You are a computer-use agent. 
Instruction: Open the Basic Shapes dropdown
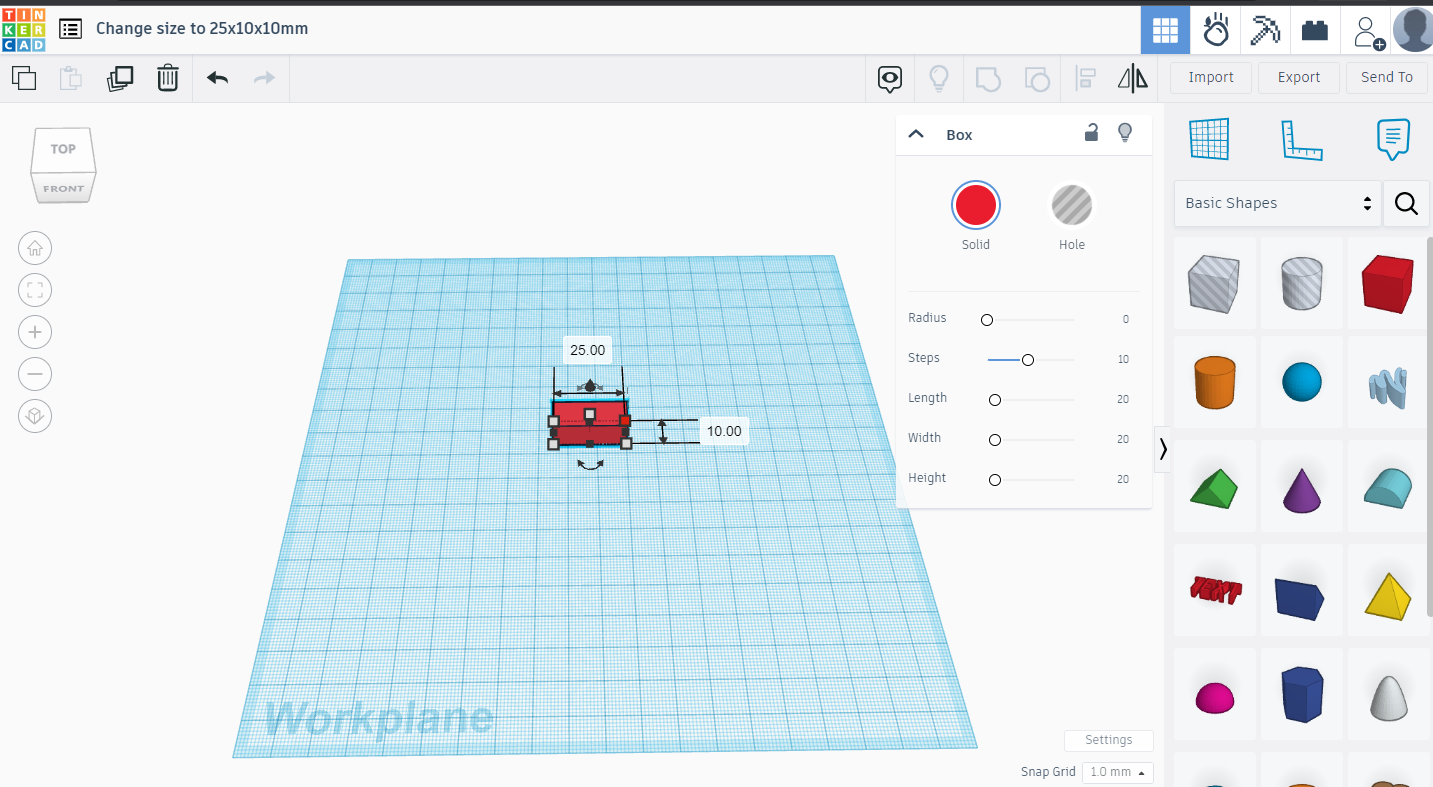1277,204
